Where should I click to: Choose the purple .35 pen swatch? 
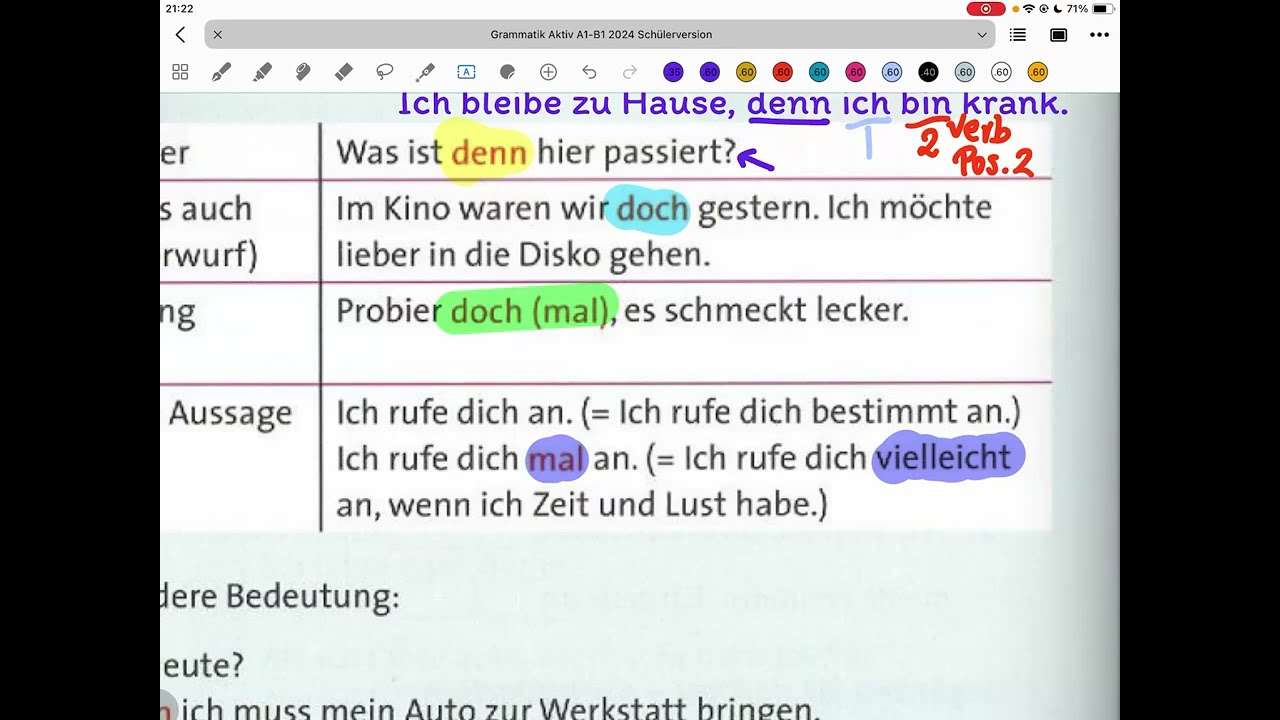tap(673, 72)
